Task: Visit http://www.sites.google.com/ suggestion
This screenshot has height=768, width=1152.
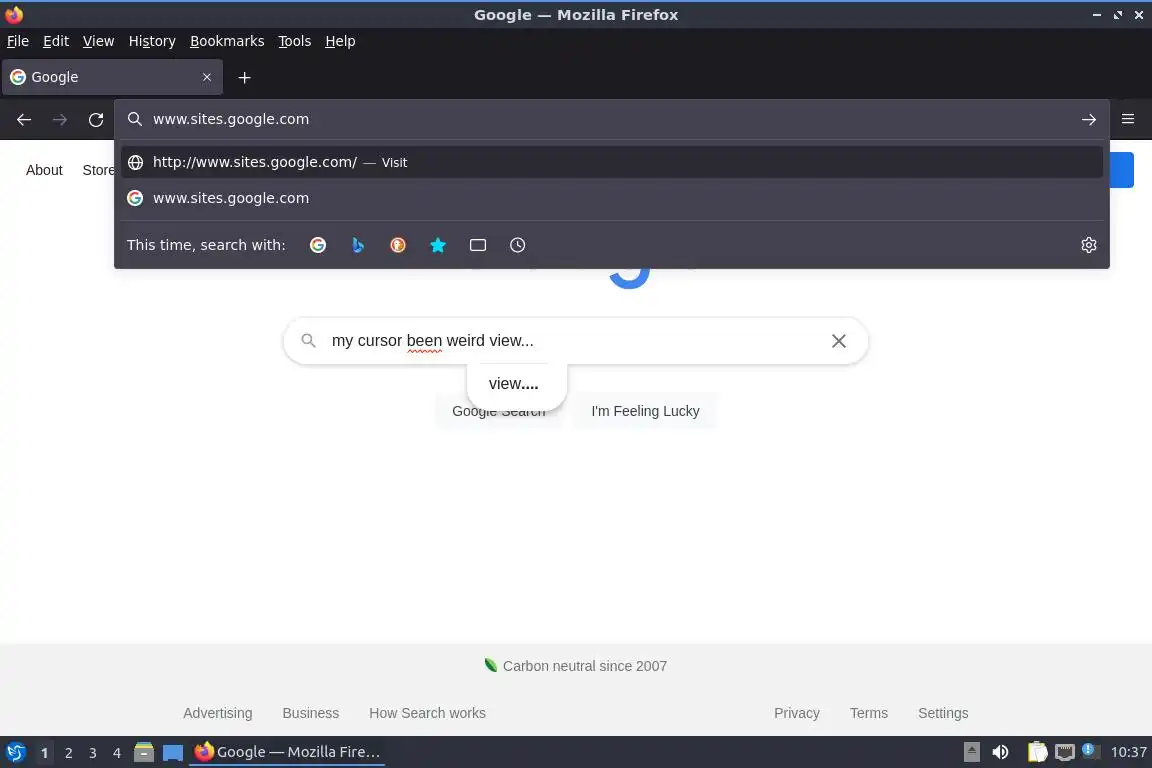Action: pos(612,162)
